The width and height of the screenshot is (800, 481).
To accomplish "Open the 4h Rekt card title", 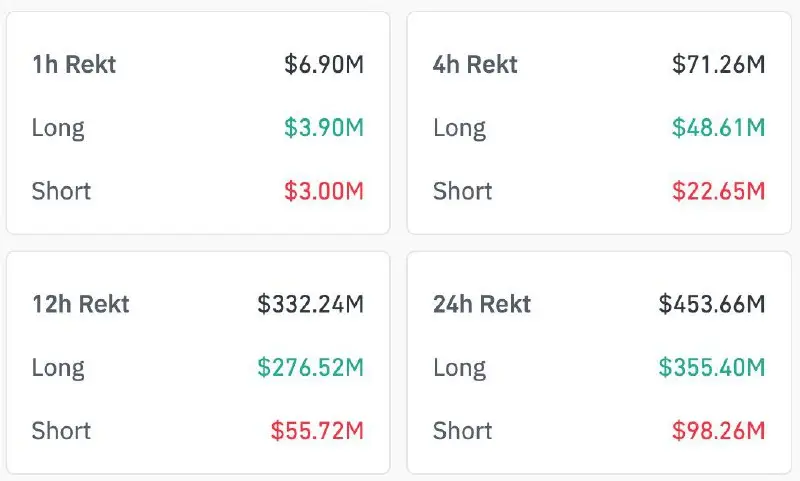I will pyautogui.click(x=476, y=65).
